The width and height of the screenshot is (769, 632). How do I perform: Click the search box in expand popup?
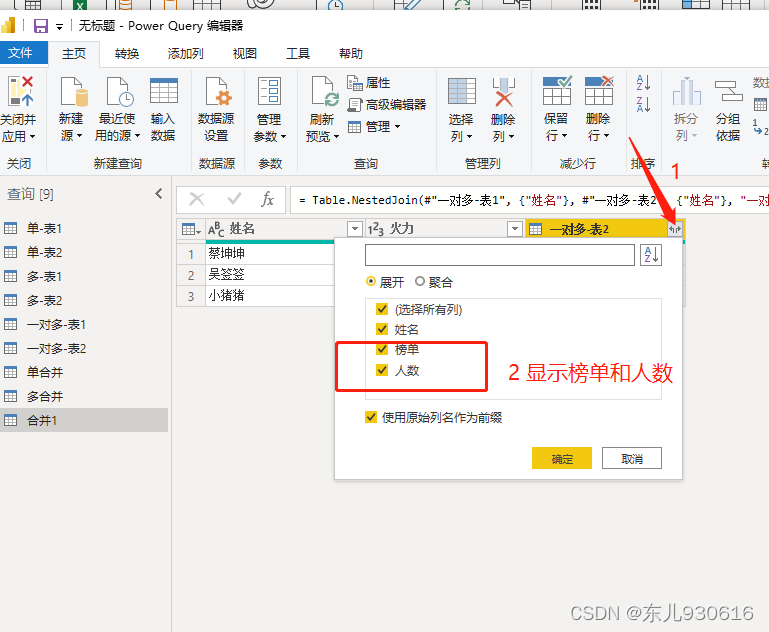[500, 255]
